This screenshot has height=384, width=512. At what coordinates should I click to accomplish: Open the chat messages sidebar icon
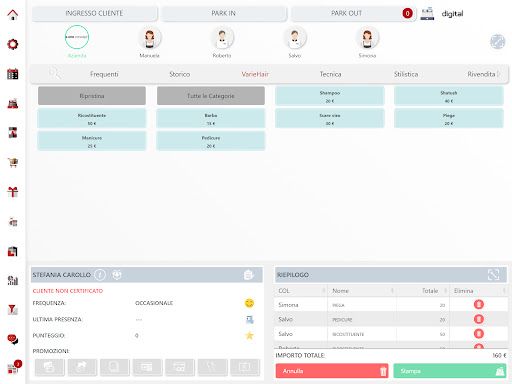coord(13,339)
